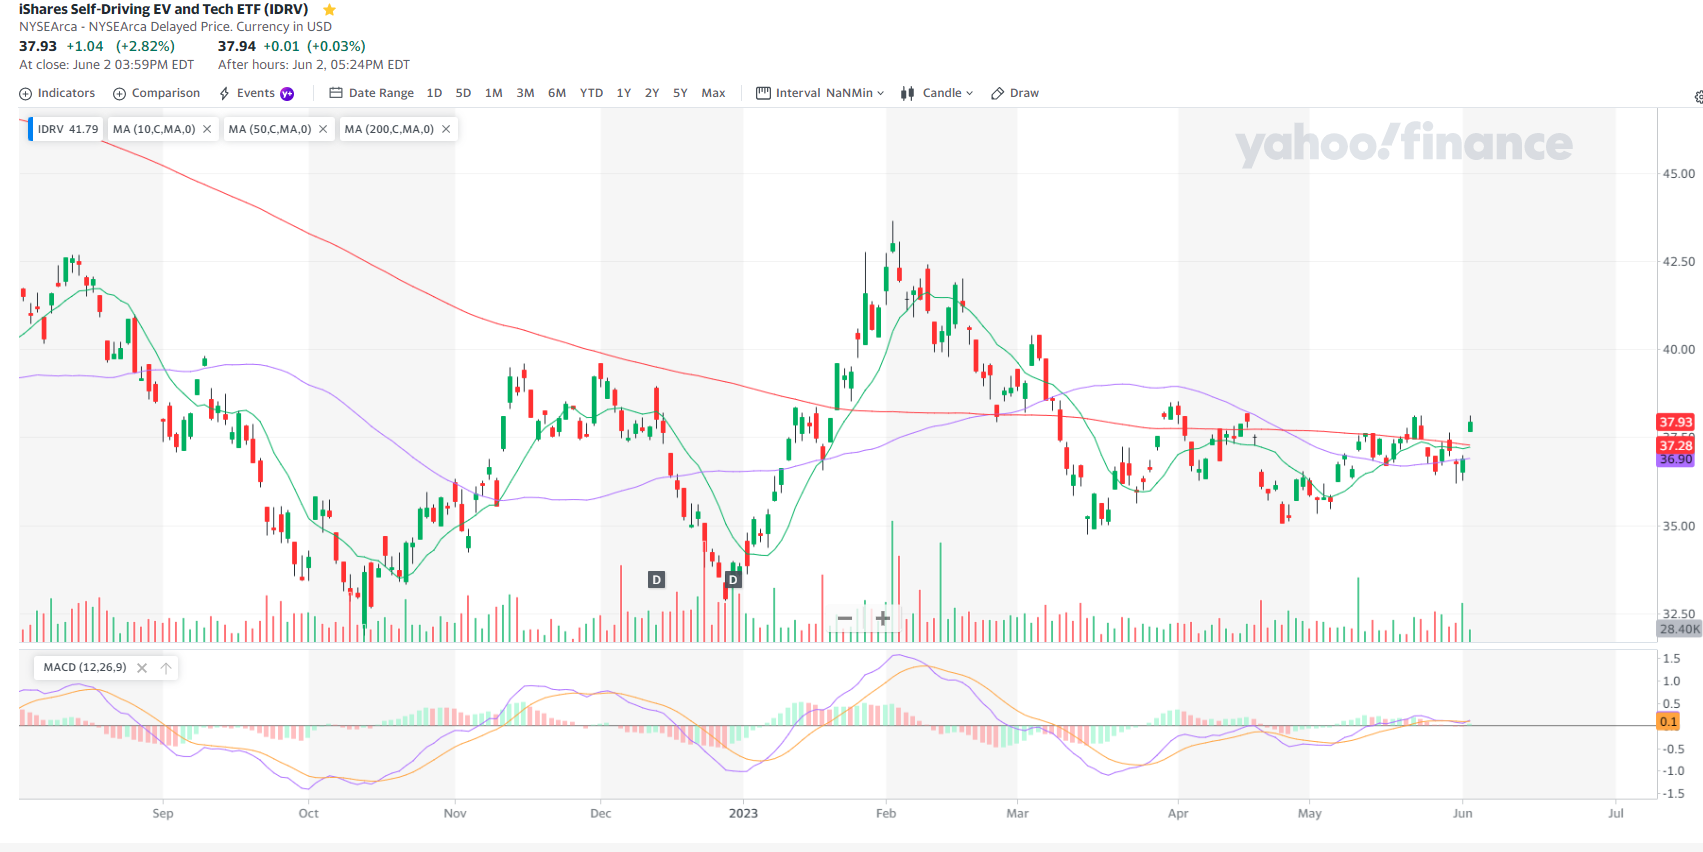Open the Events menu
This screenshot has height=852, width=1703.
click(256, 93)
